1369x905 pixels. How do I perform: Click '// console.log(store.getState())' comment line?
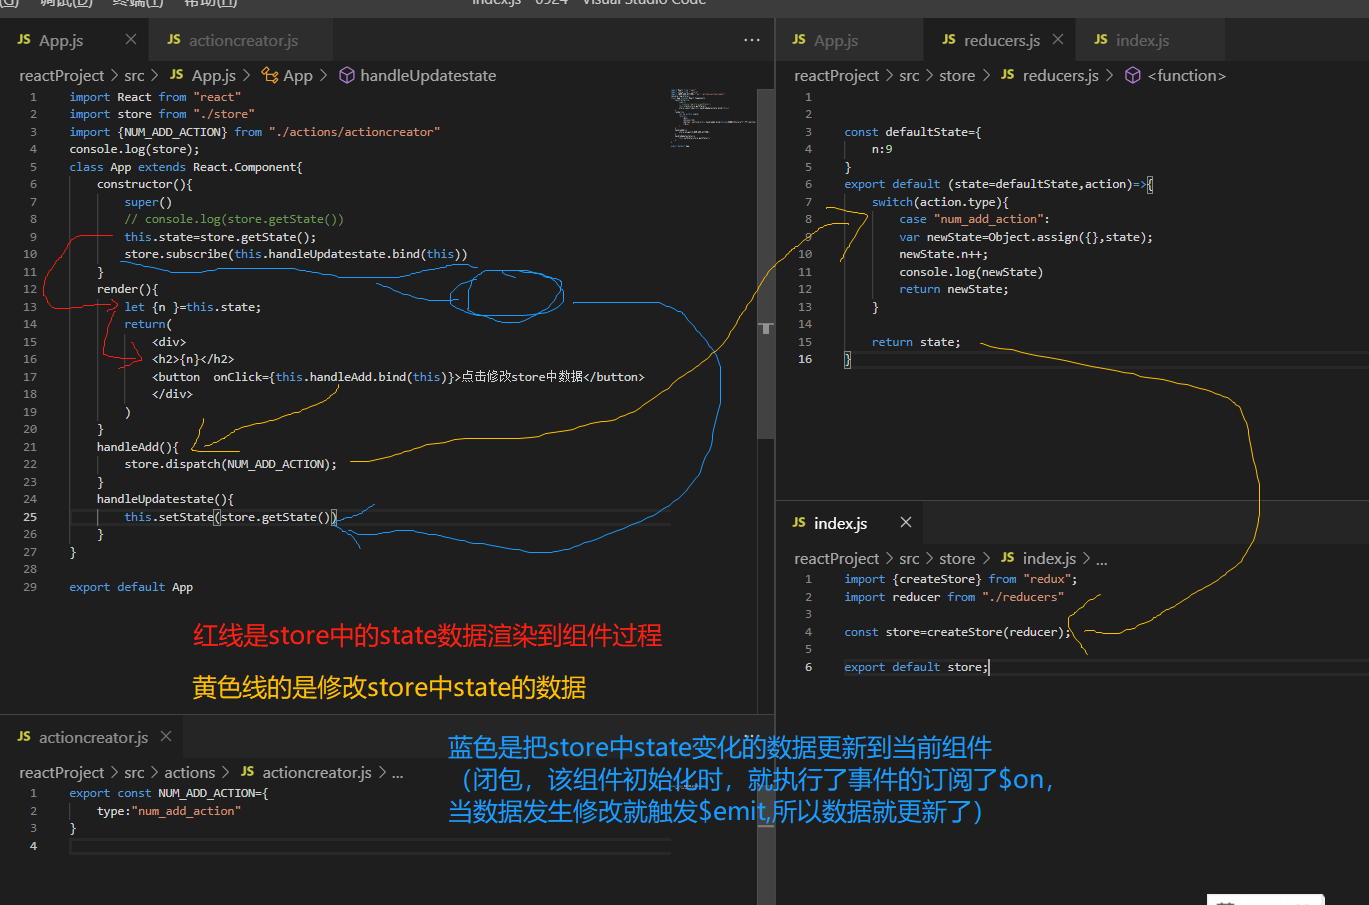234,219
